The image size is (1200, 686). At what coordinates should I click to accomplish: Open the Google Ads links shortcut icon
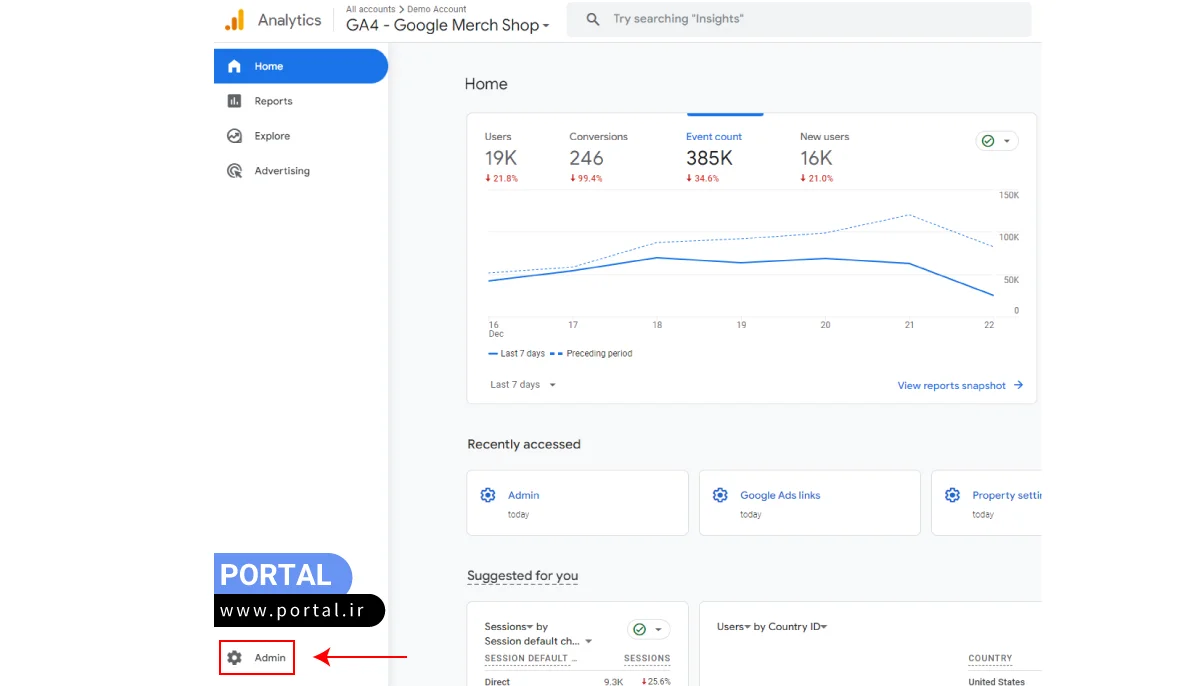click(720, 494)
